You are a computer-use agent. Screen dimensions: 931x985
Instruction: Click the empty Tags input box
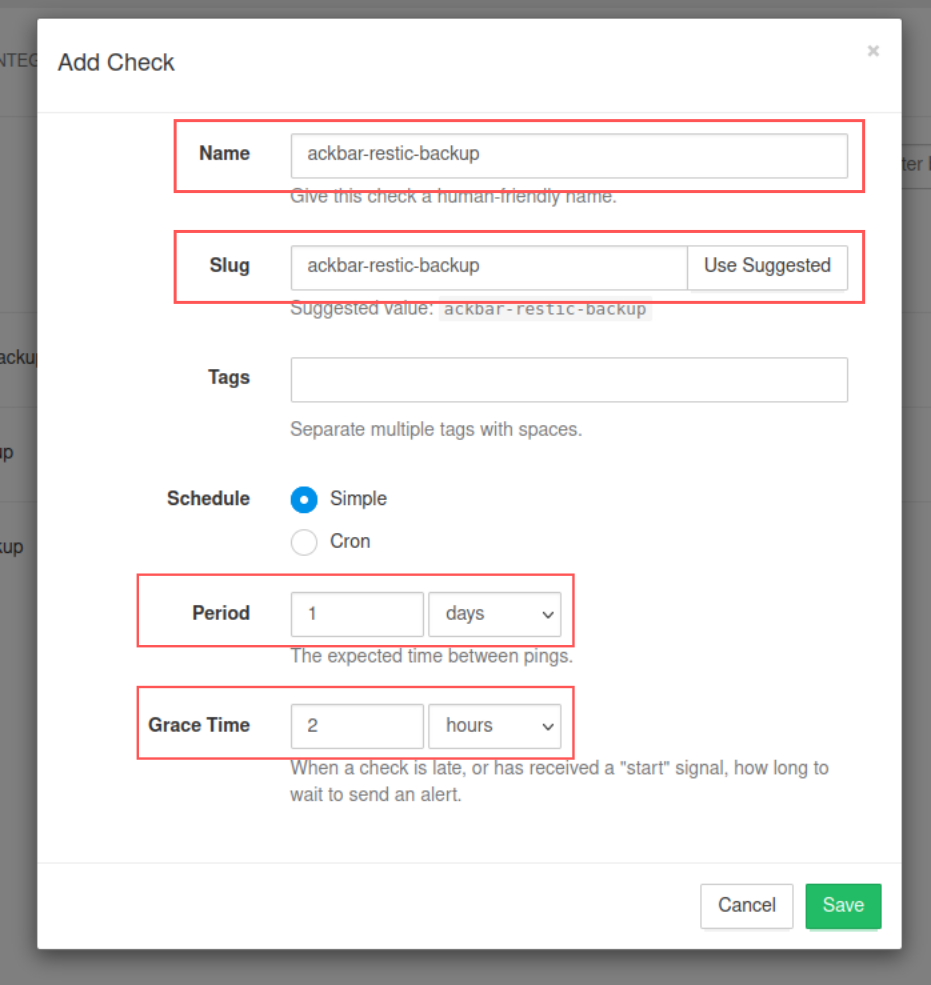coord(568,380)
